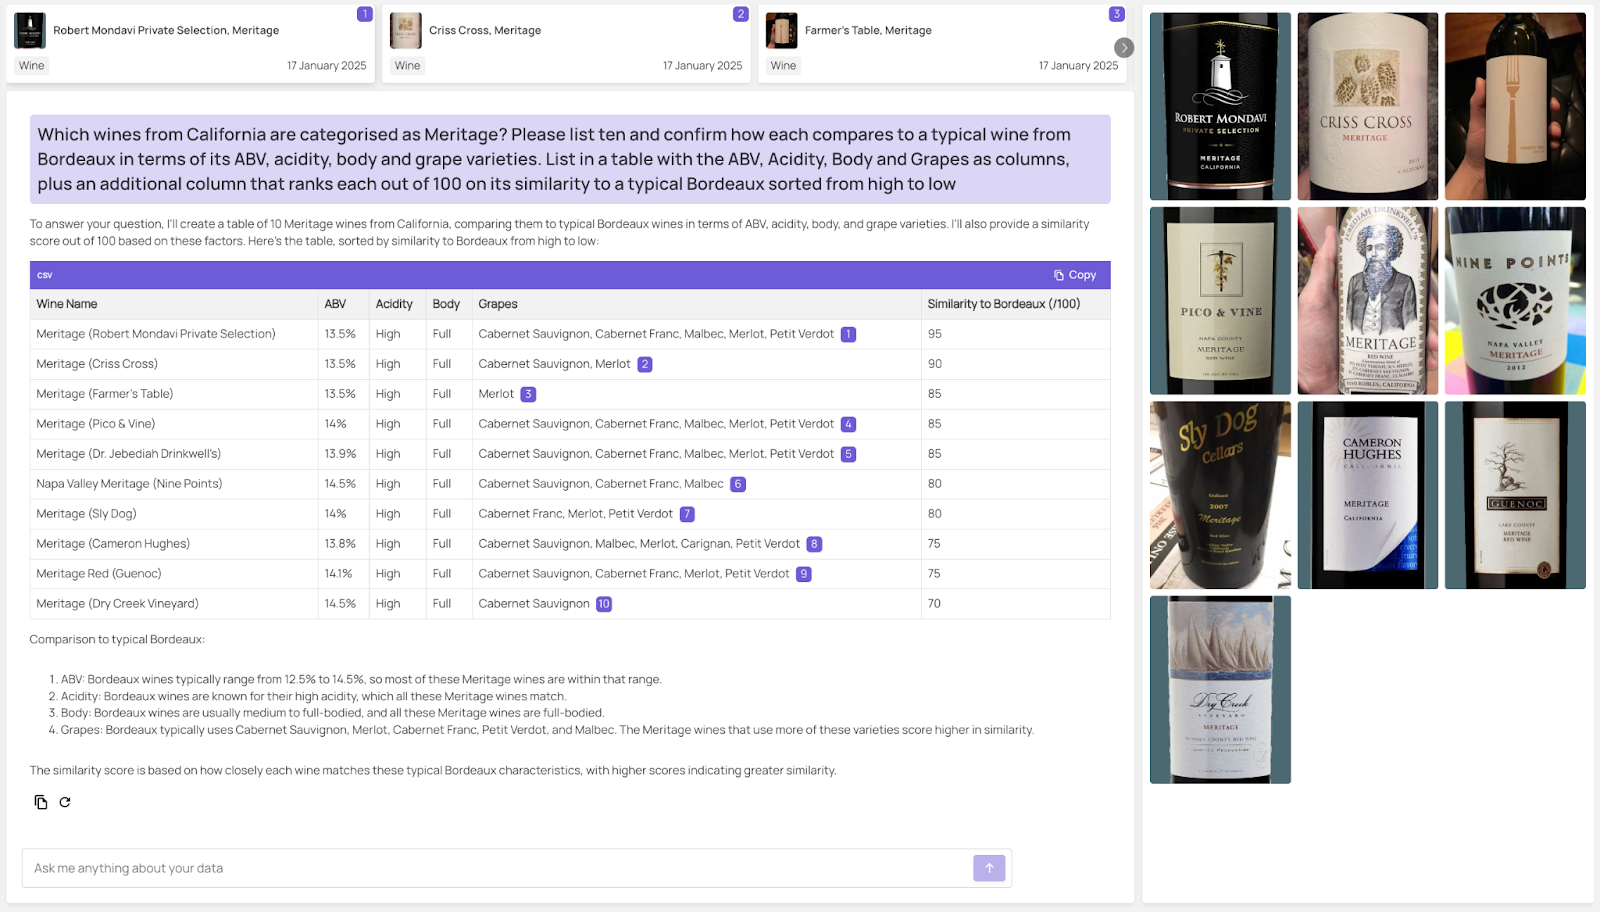
Task: Click the send arrow in the chat box
Action: 989,868
